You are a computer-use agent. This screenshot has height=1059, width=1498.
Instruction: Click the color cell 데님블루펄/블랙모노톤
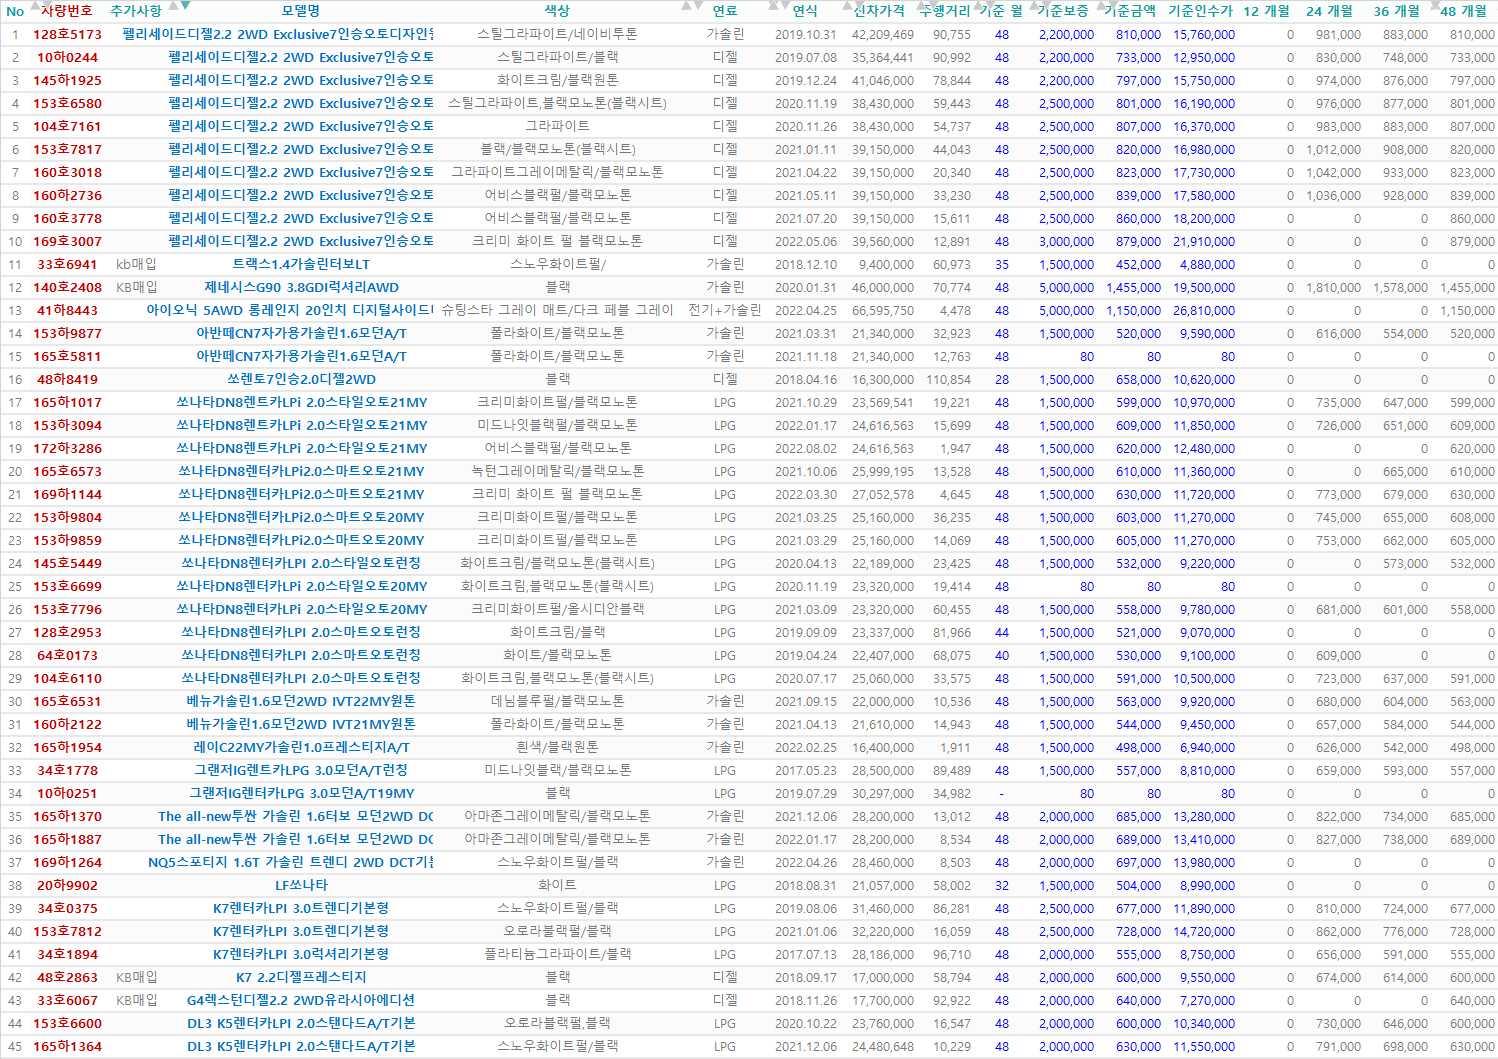click(557, 701)
